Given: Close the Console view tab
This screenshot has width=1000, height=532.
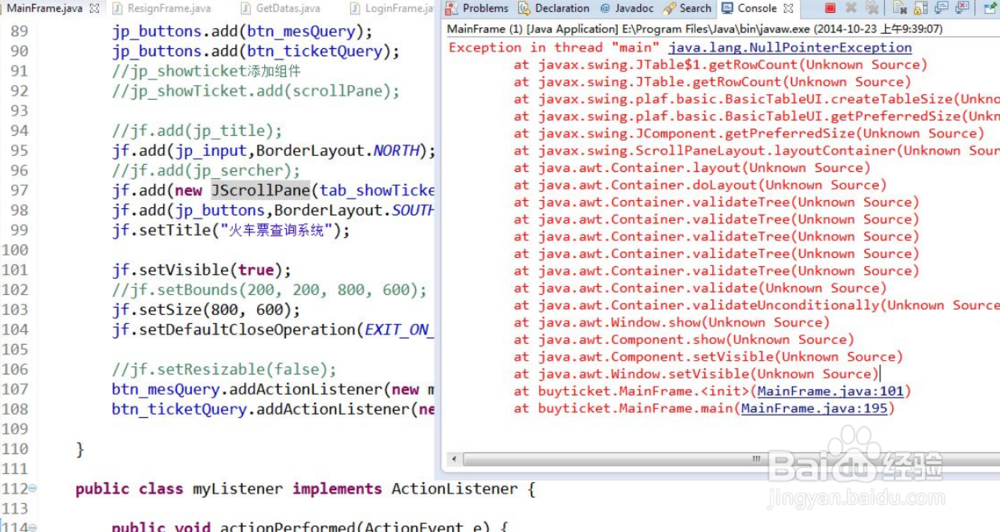Looking at the screenshot, I should (x=788, y=8).
